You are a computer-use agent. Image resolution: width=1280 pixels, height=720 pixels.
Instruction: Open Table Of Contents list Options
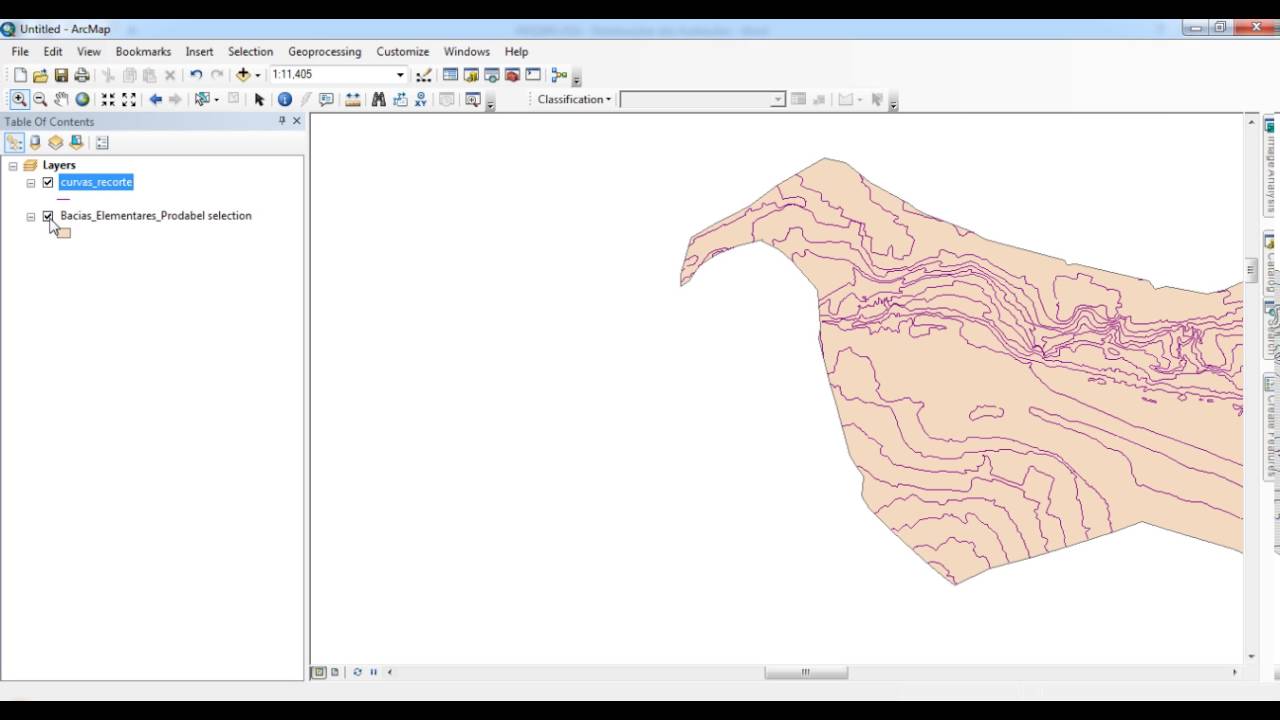[102, 143]
